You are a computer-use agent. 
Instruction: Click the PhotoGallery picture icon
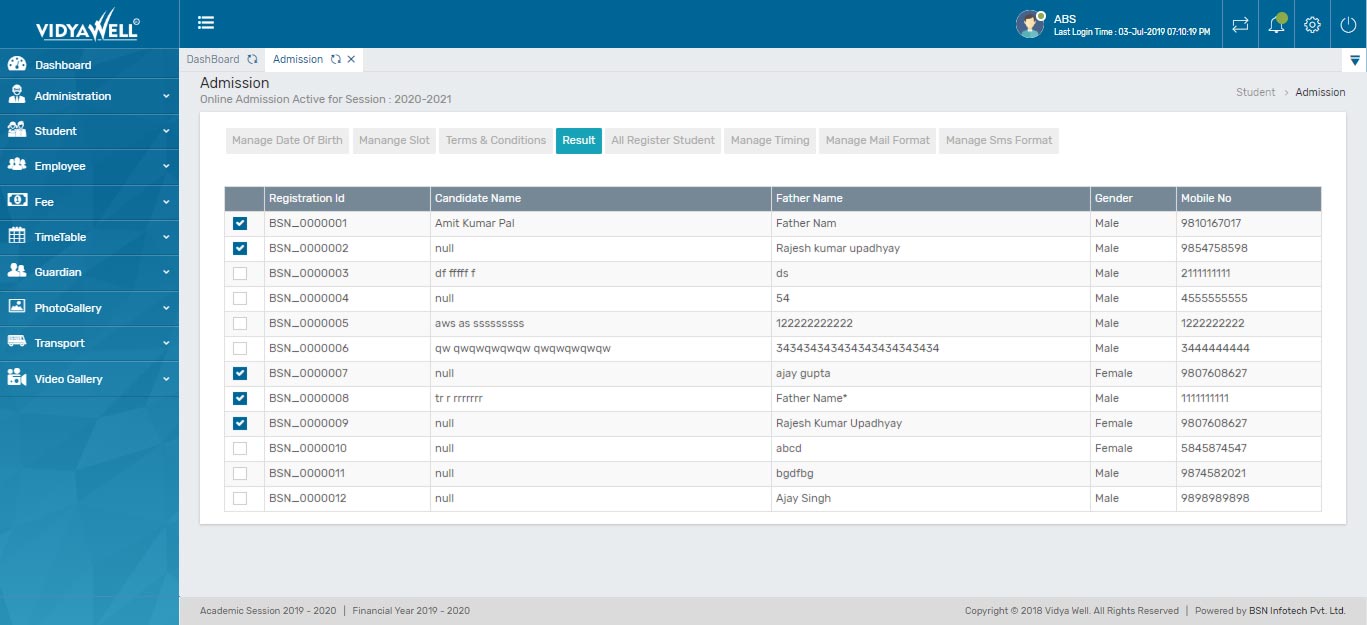[16, 307]
